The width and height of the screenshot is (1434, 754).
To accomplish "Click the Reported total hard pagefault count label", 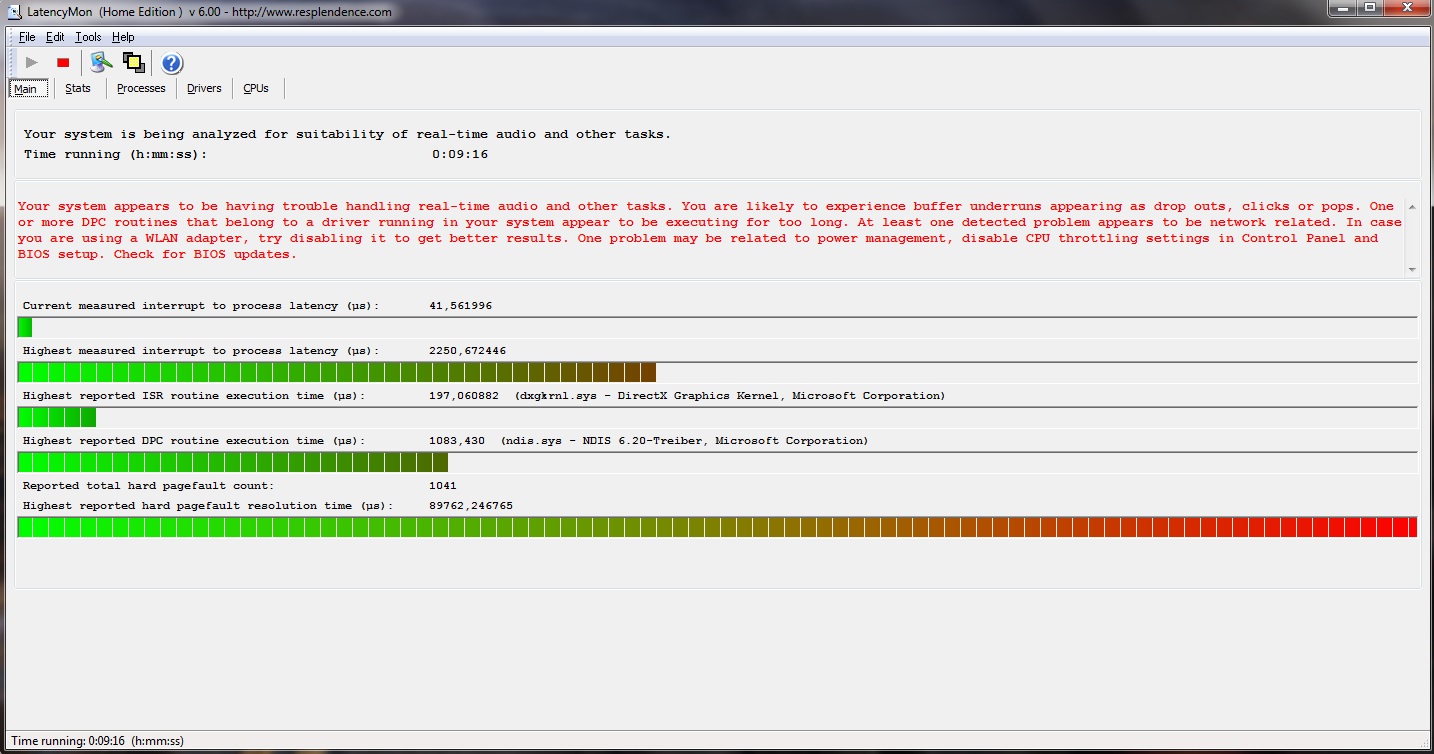I will (x=149, y=486).
